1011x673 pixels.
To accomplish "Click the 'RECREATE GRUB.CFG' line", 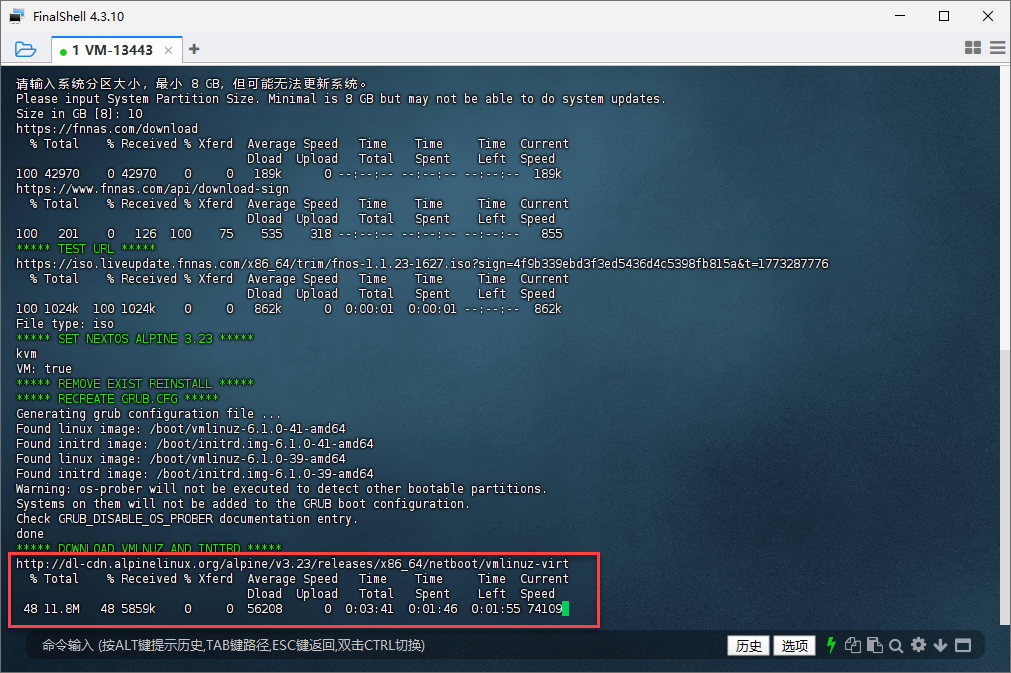I will (117, 398).
